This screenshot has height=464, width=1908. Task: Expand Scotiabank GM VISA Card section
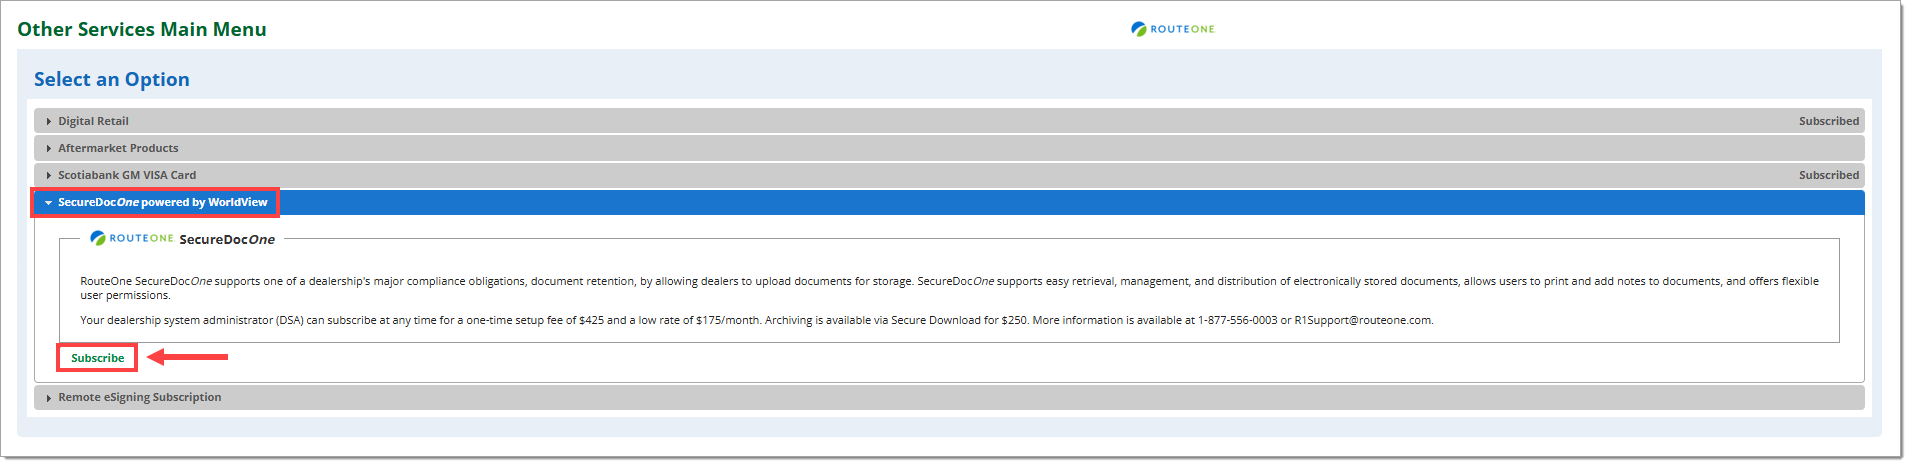point(949,175)
